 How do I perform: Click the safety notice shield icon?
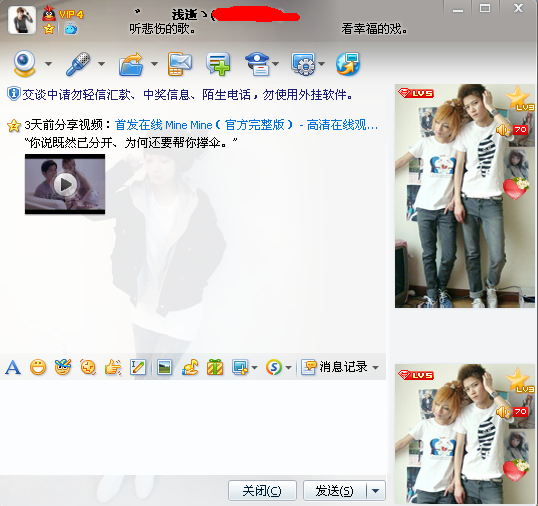[13, 94]
